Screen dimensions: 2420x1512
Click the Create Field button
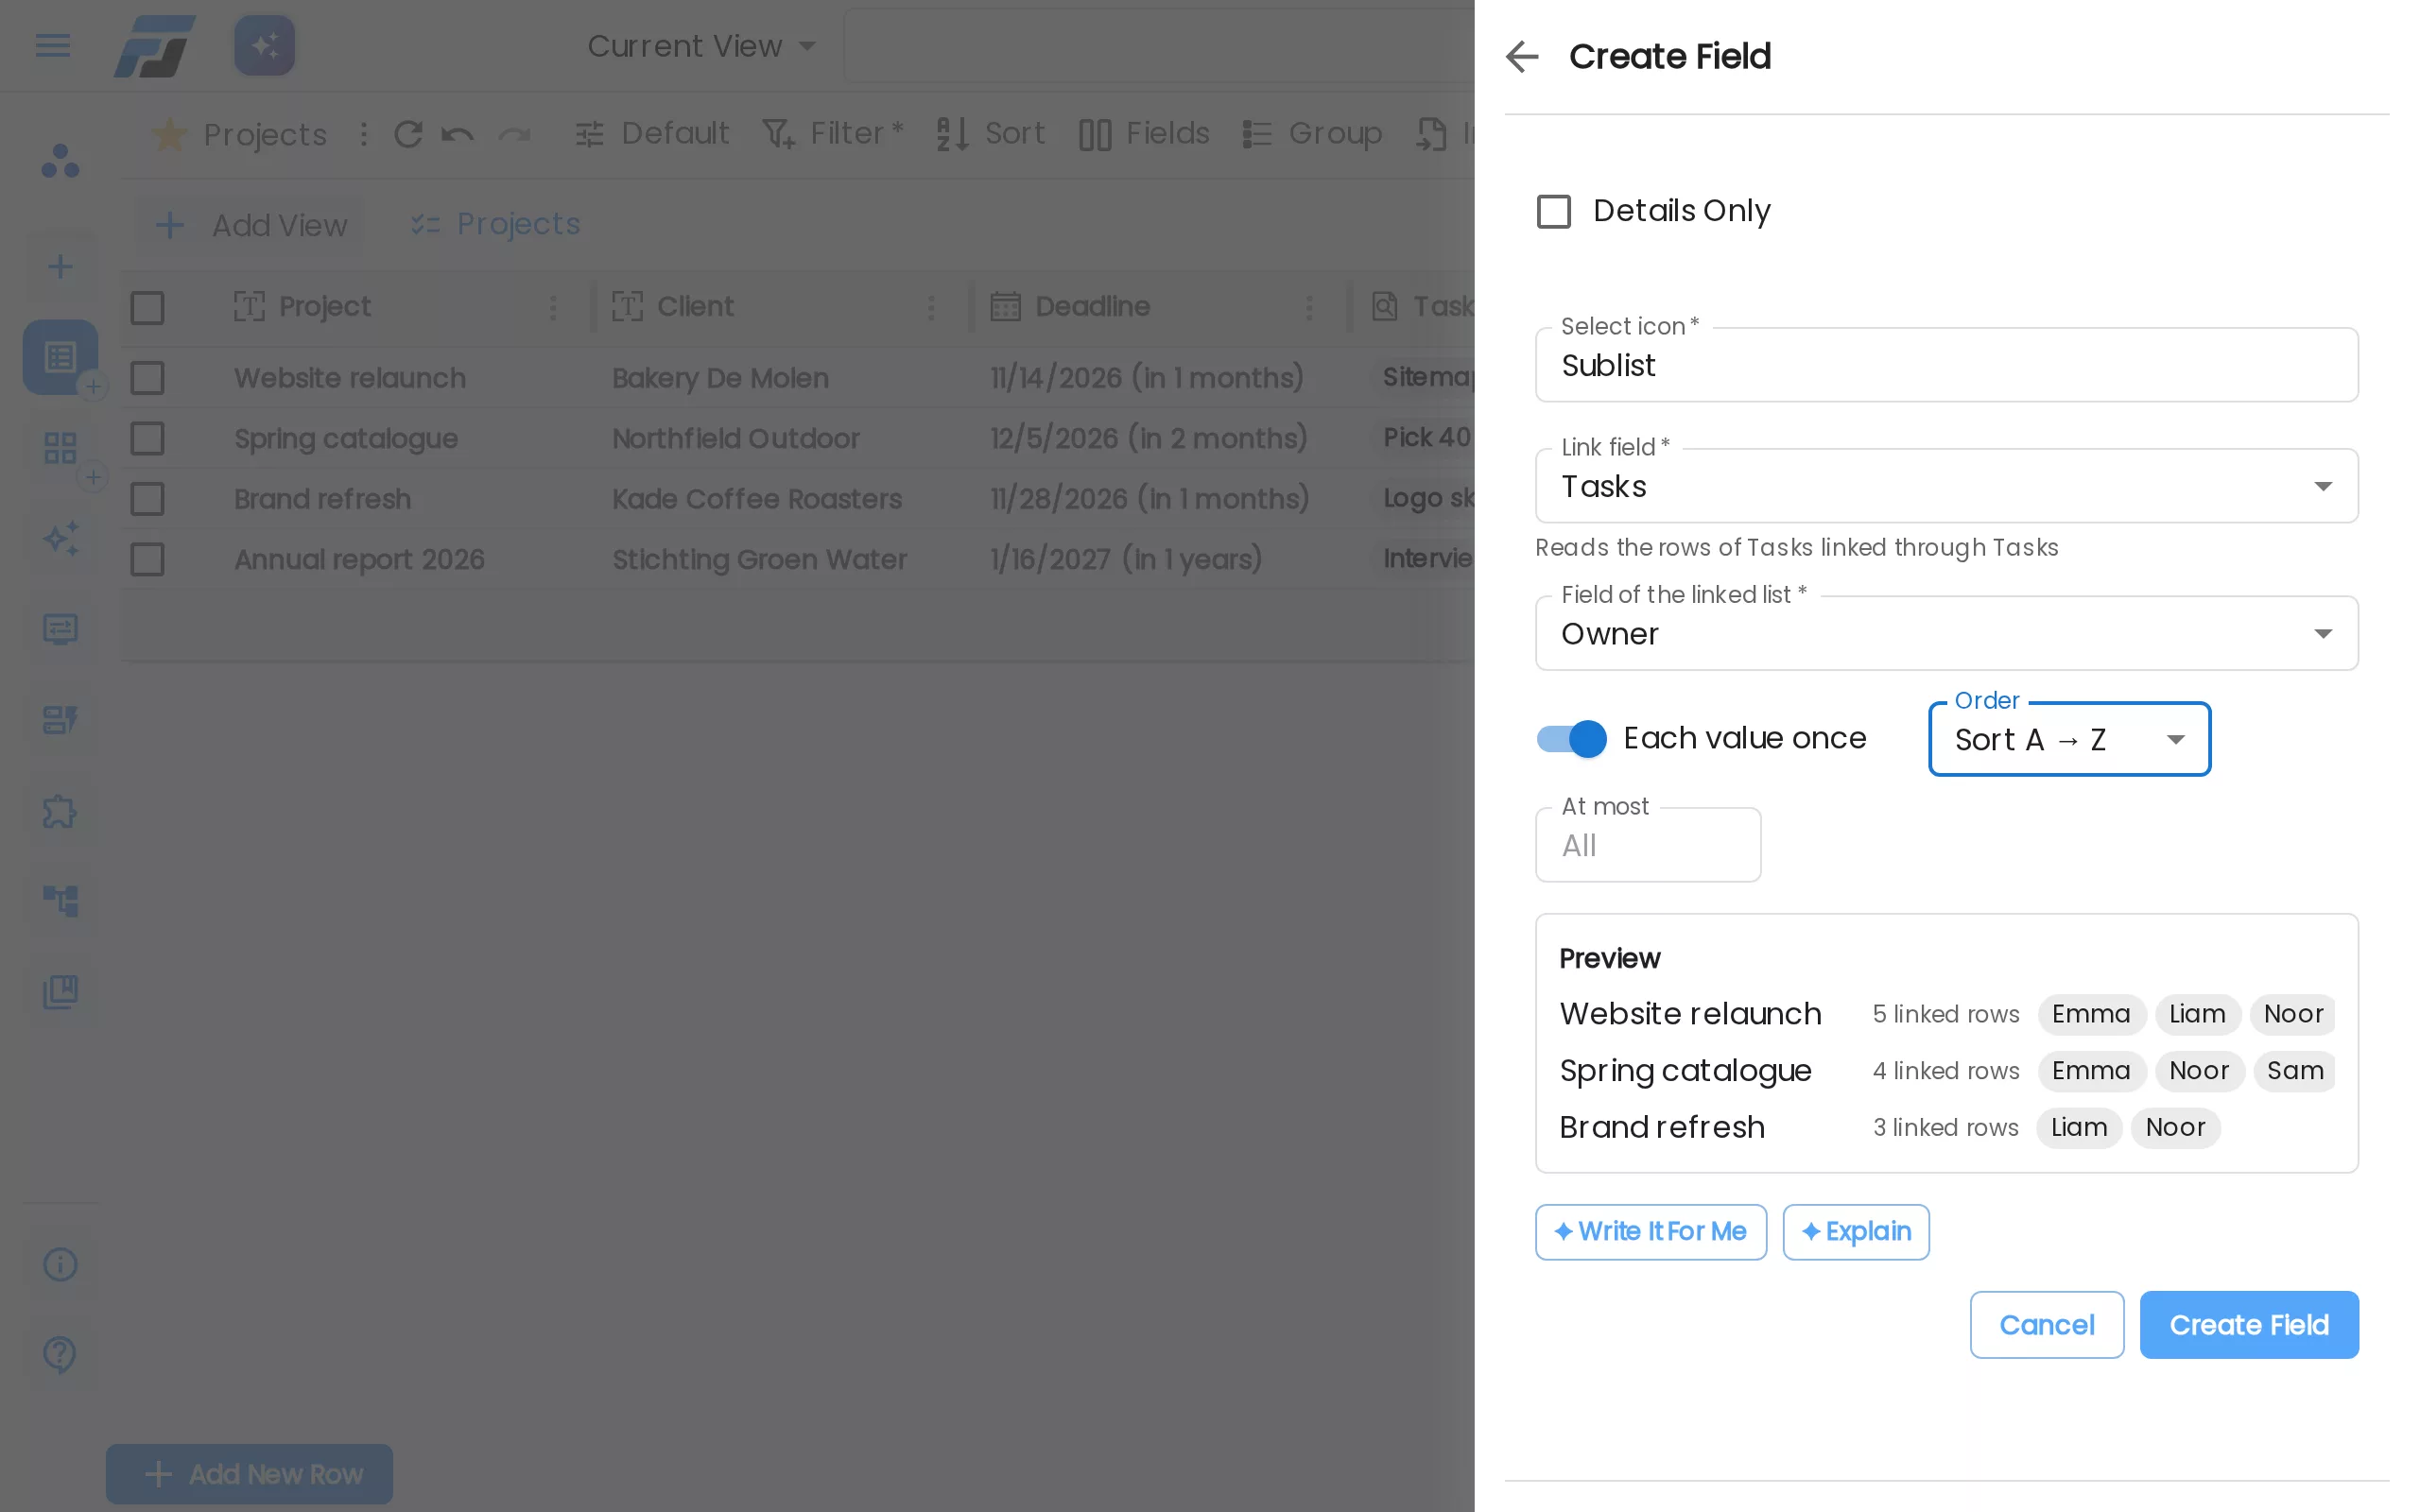[2249, 1325]
